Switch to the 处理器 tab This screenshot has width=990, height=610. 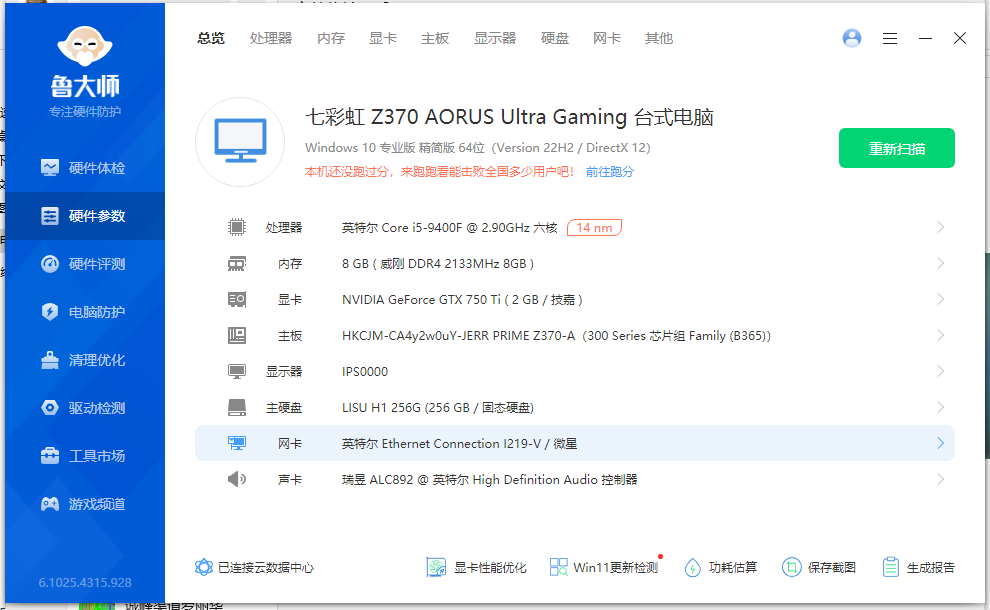[x=271, y=38]
